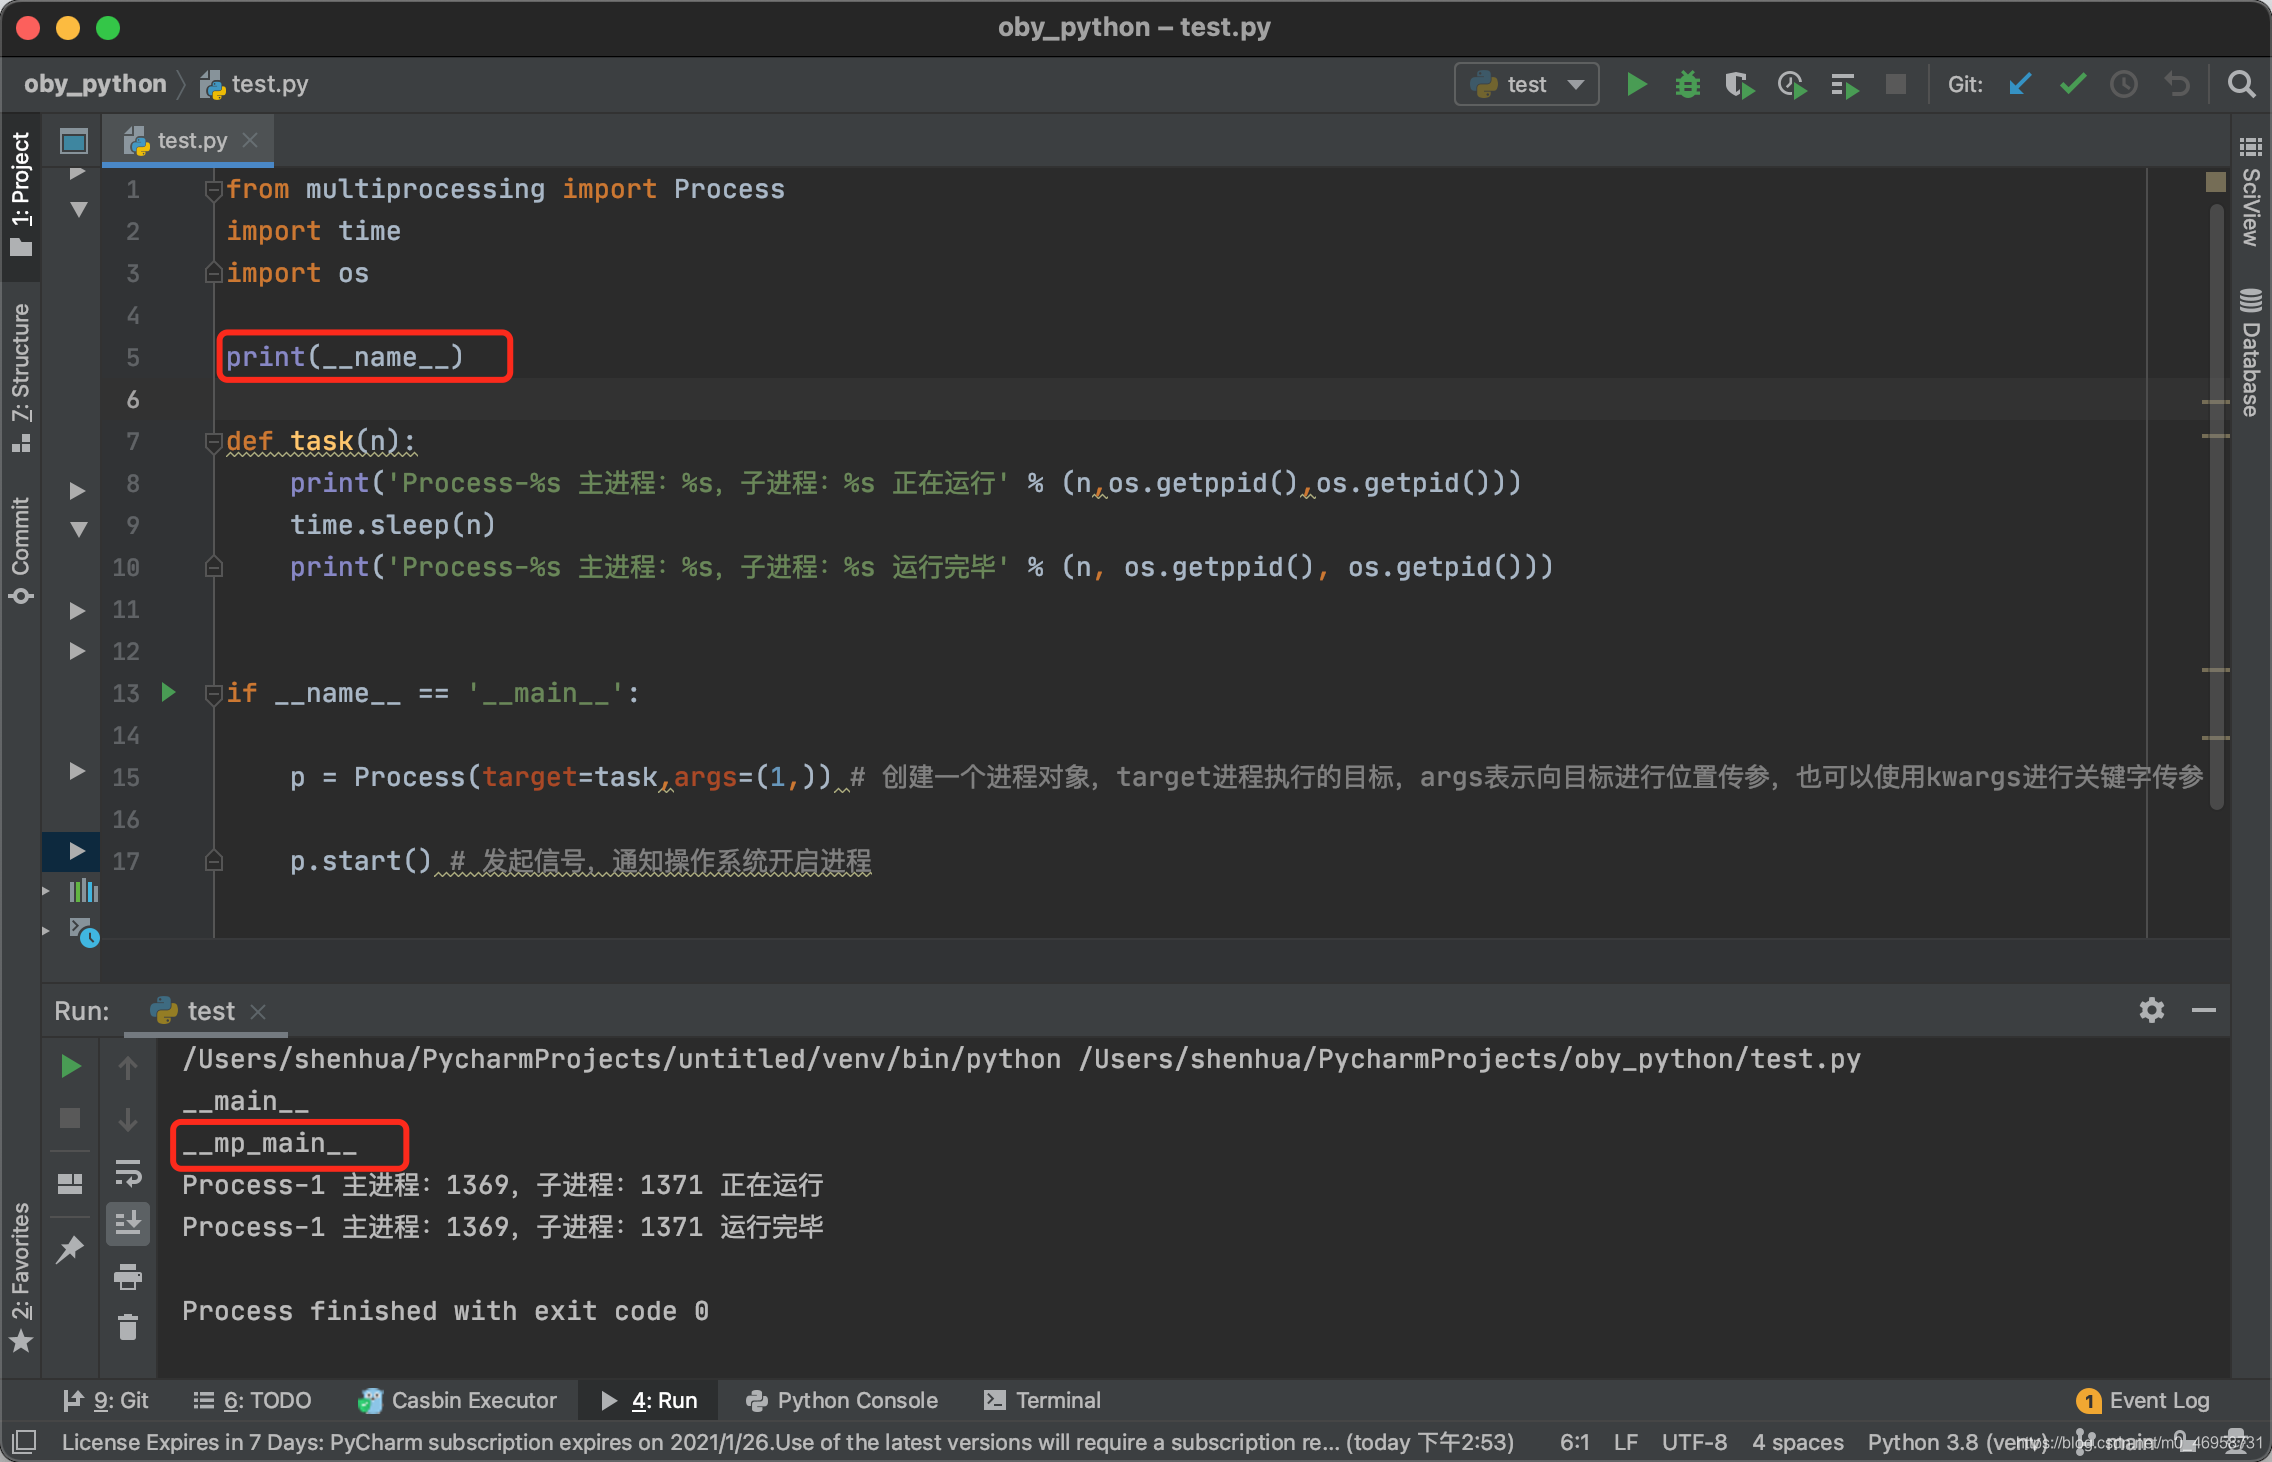Screen dimensions: 2272x1462
Task: Click the concurrency diagram run icon
Action: 1844,85
